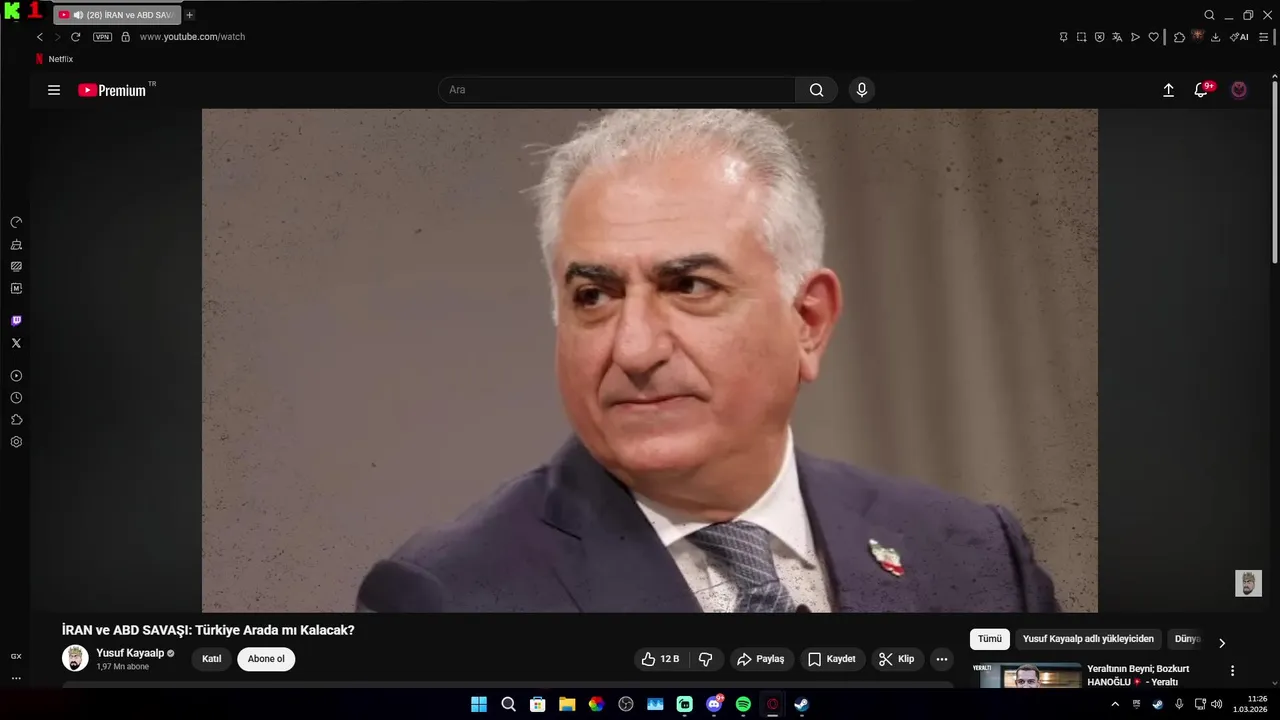
Task: Open the translate page icon
Action: pos(1117,37)
